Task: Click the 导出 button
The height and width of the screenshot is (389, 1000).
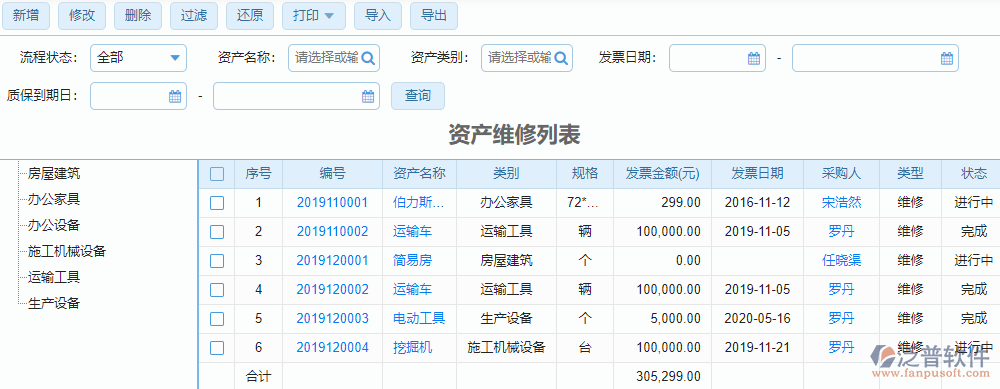Action: coord(434,16)
